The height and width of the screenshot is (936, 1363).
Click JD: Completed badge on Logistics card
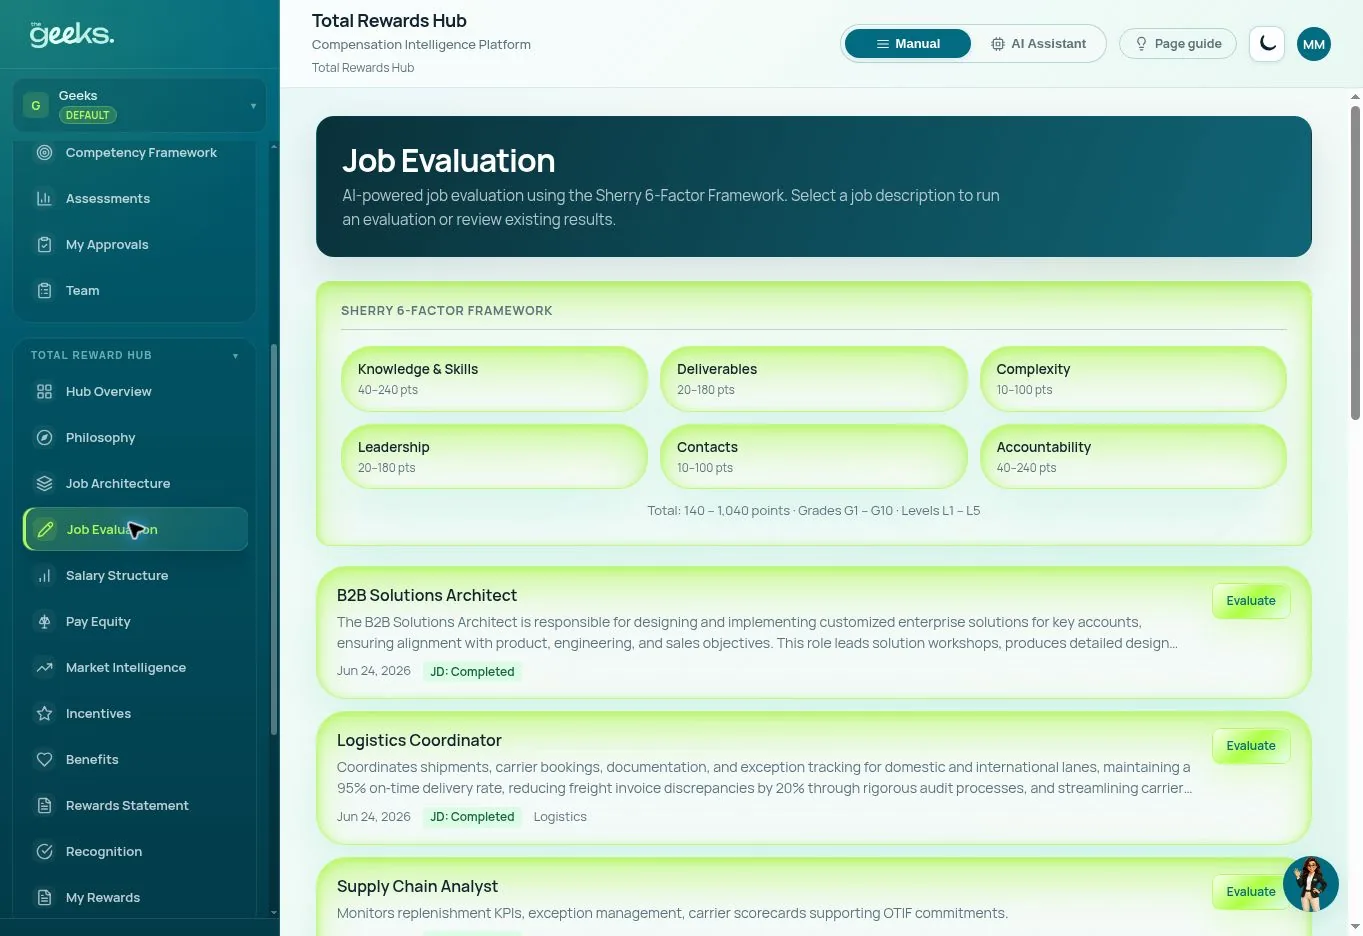coord(472,817)
